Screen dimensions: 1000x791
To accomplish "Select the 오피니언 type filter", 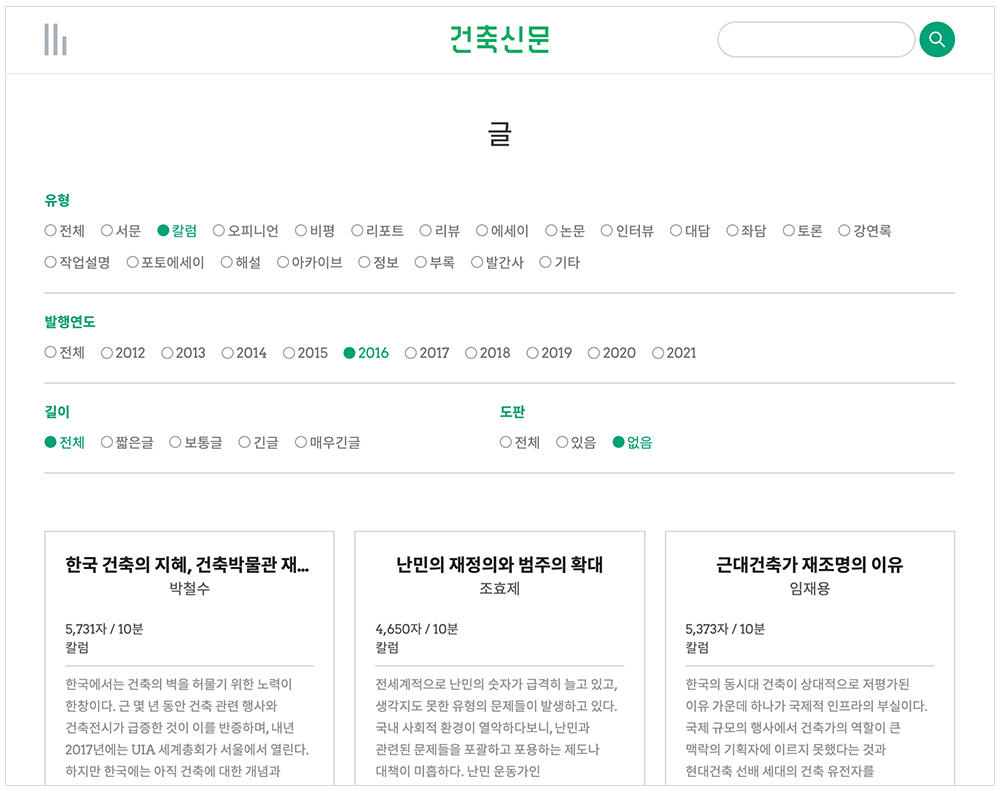I will (x=245, y=231).
